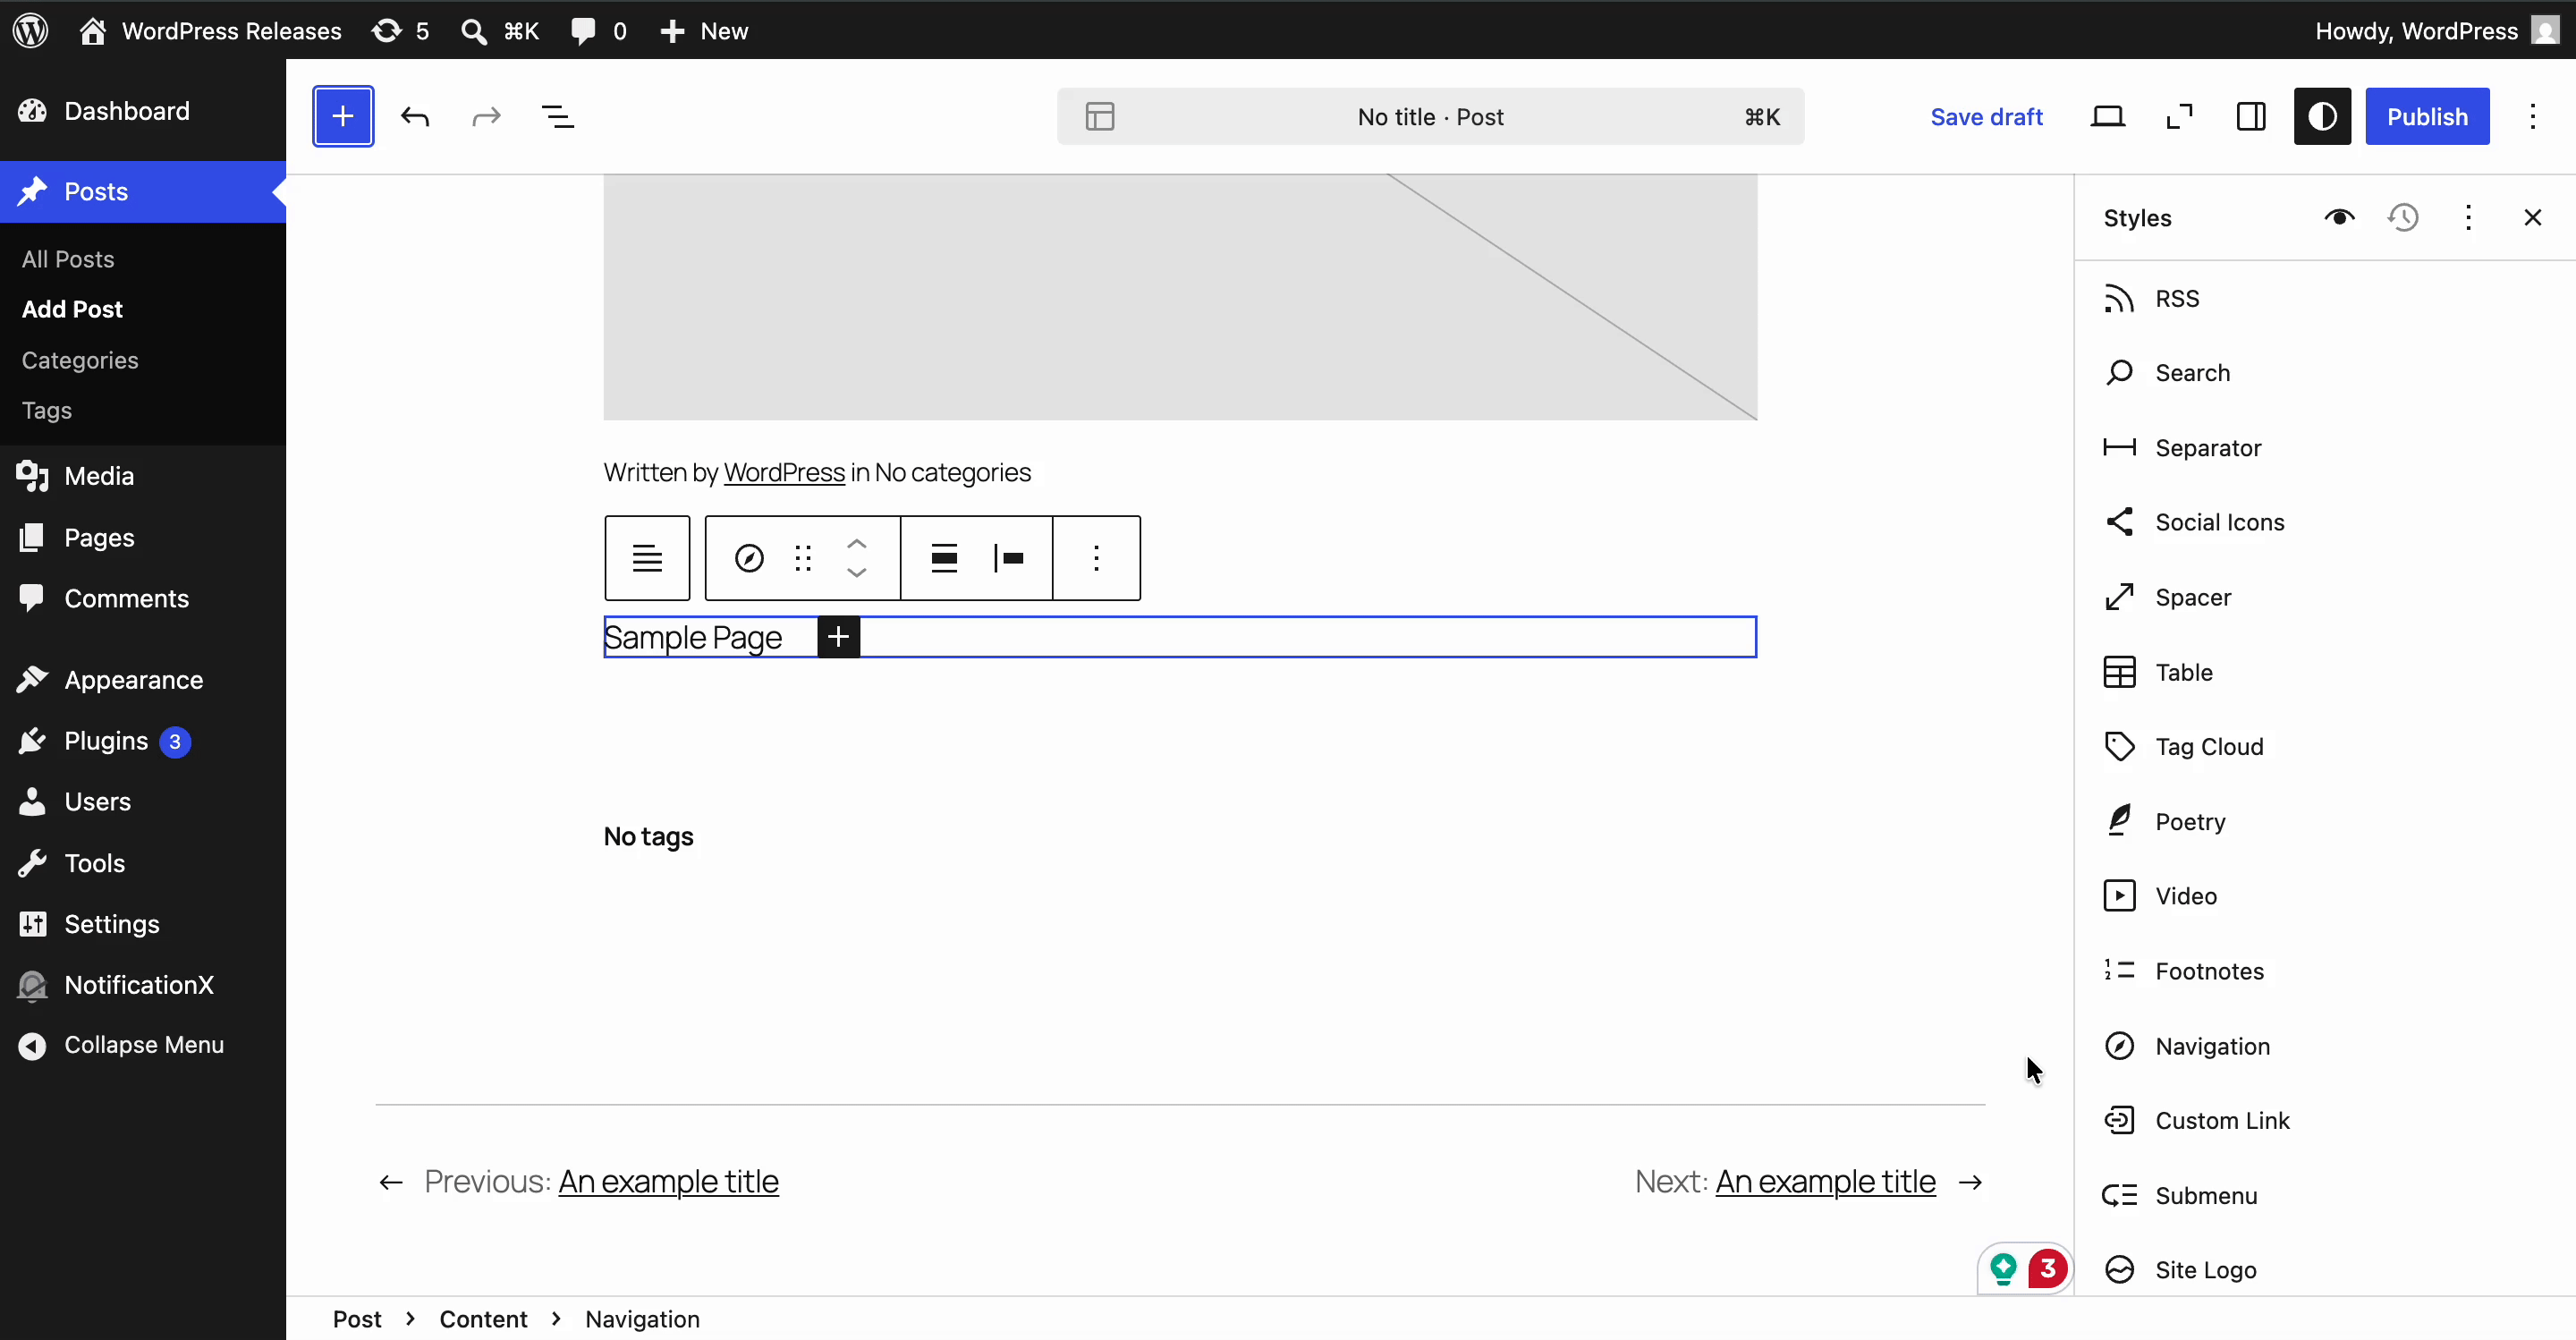Viewport: 2576px width, 1340px height.
Task: Publish the post
Action: pos(2427,117)
